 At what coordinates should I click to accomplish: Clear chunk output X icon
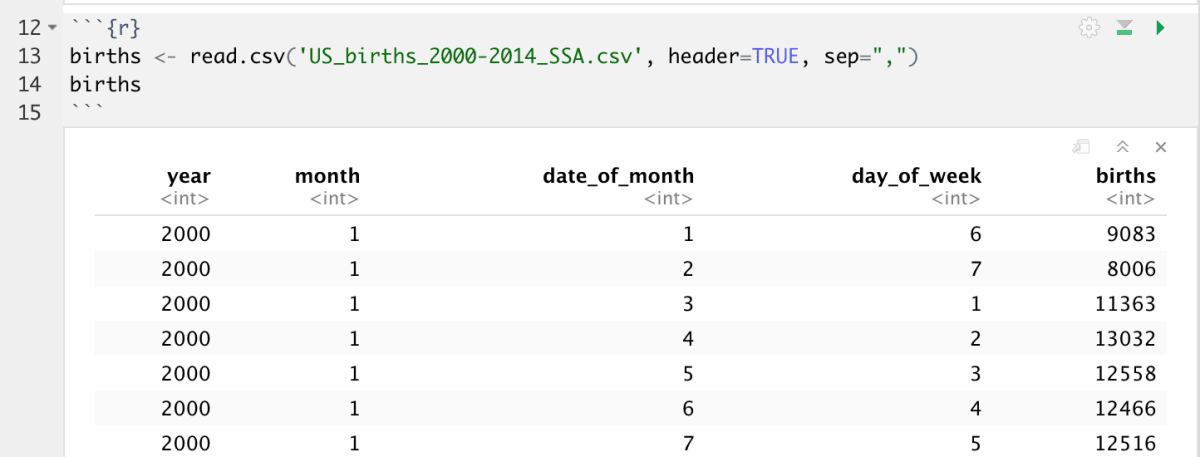(1161, 147)
